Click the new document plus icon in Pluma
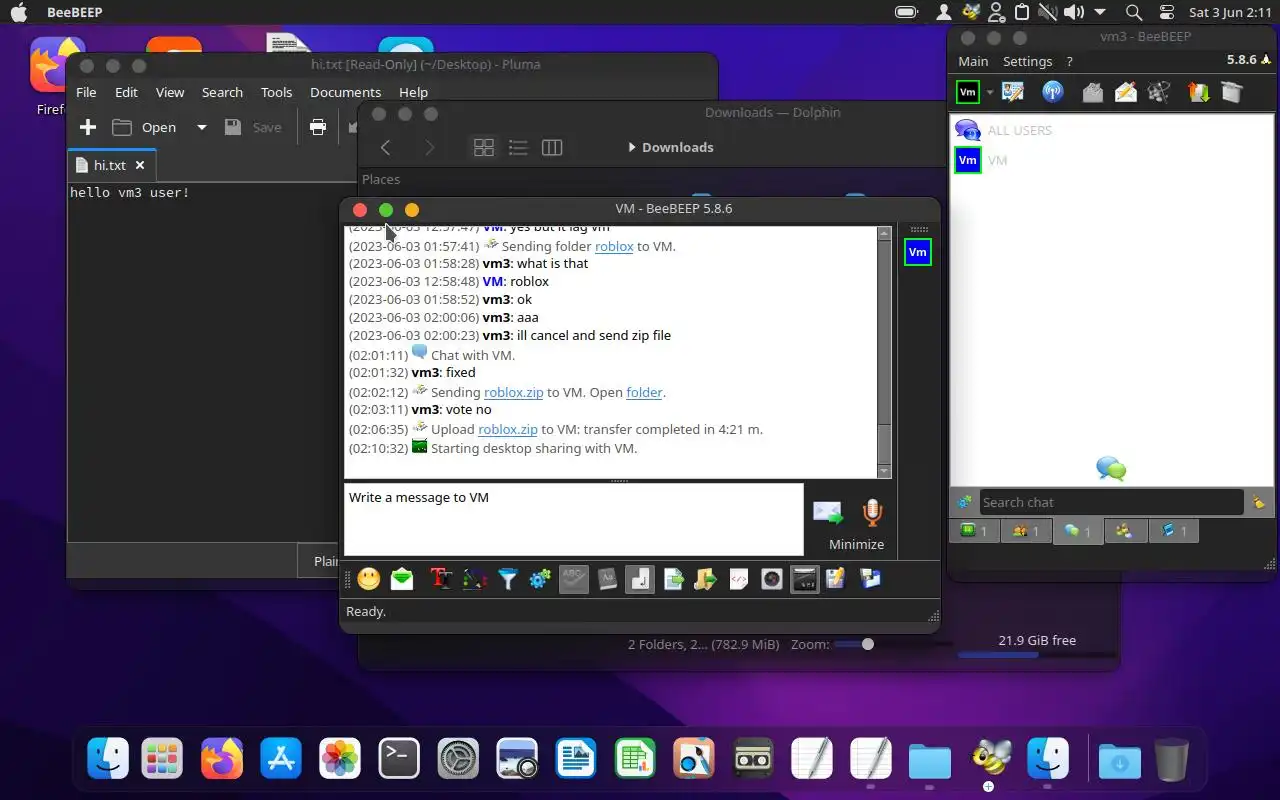The image size is (1280, 800). click(x=88, y=127)
